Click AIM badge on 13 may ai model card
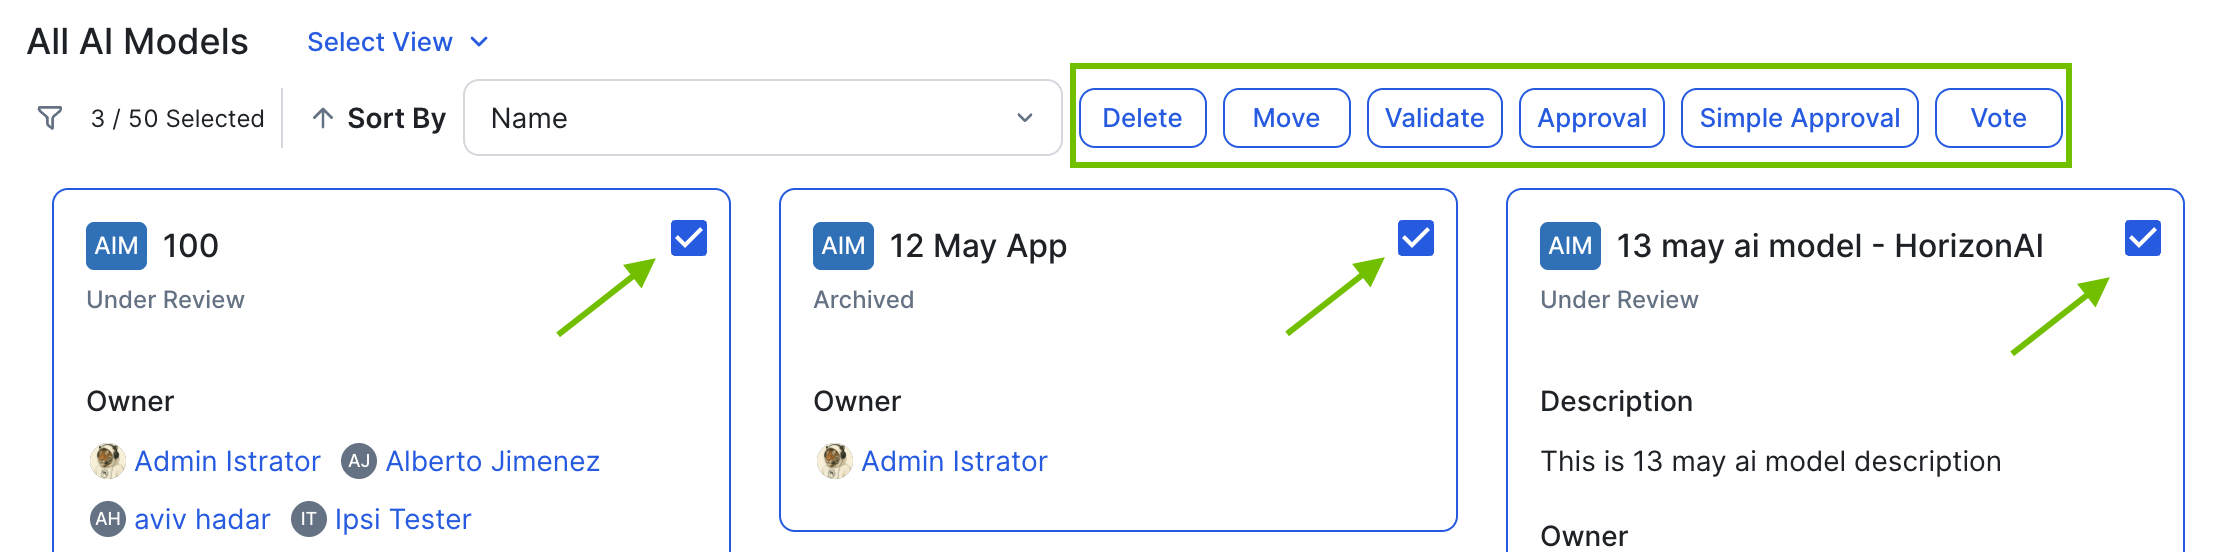 click(1570, 246)
